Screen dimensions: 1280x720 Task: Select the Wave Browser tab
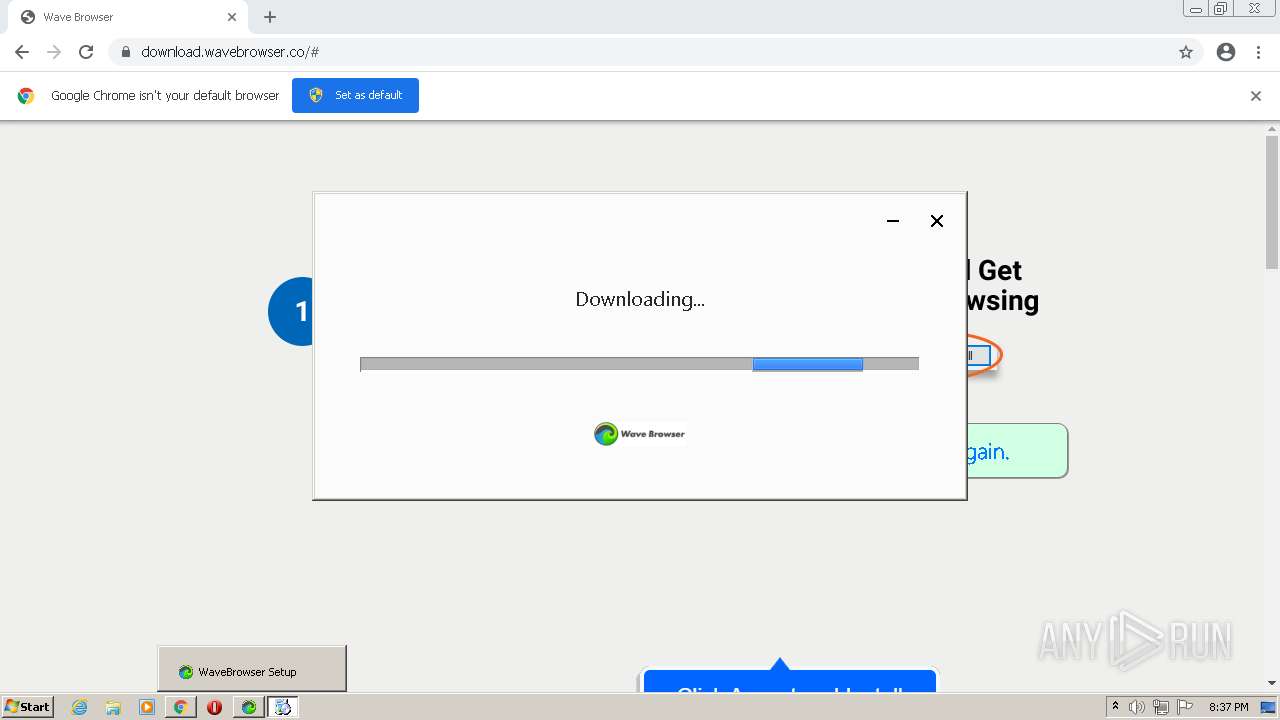(x=127, y=17)
